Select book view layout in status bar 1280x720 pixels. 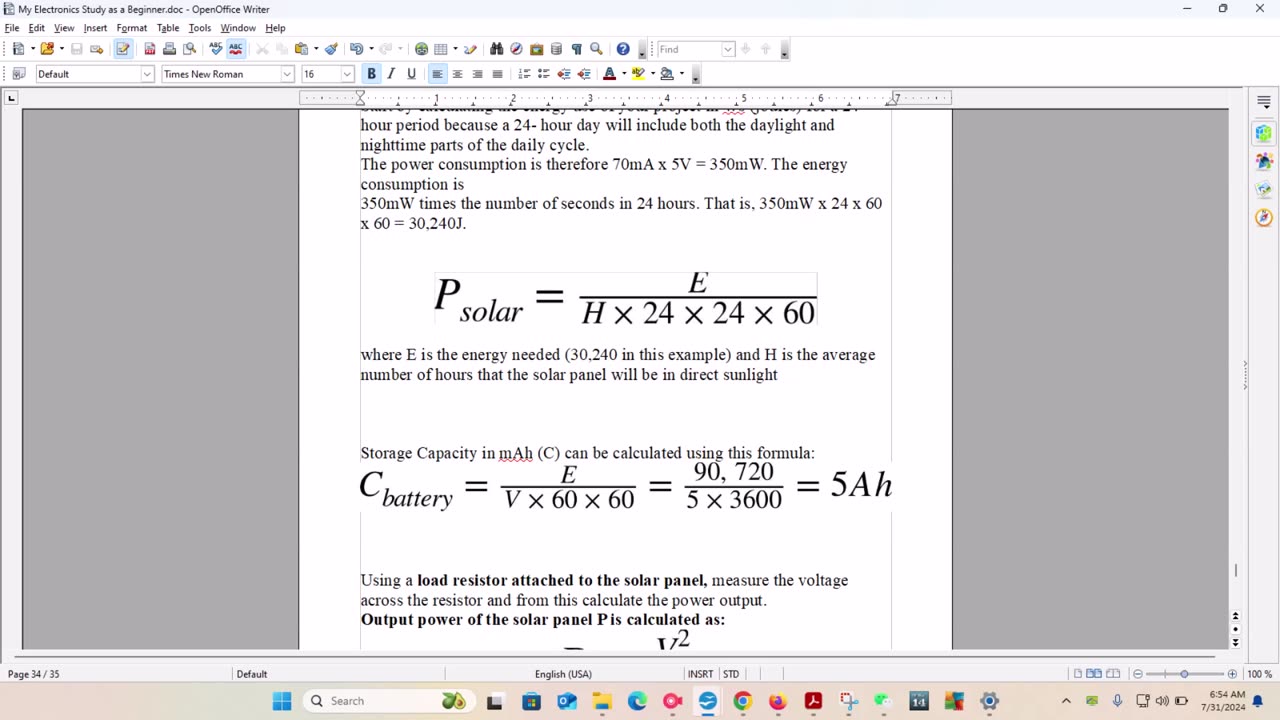point(1112,674)
